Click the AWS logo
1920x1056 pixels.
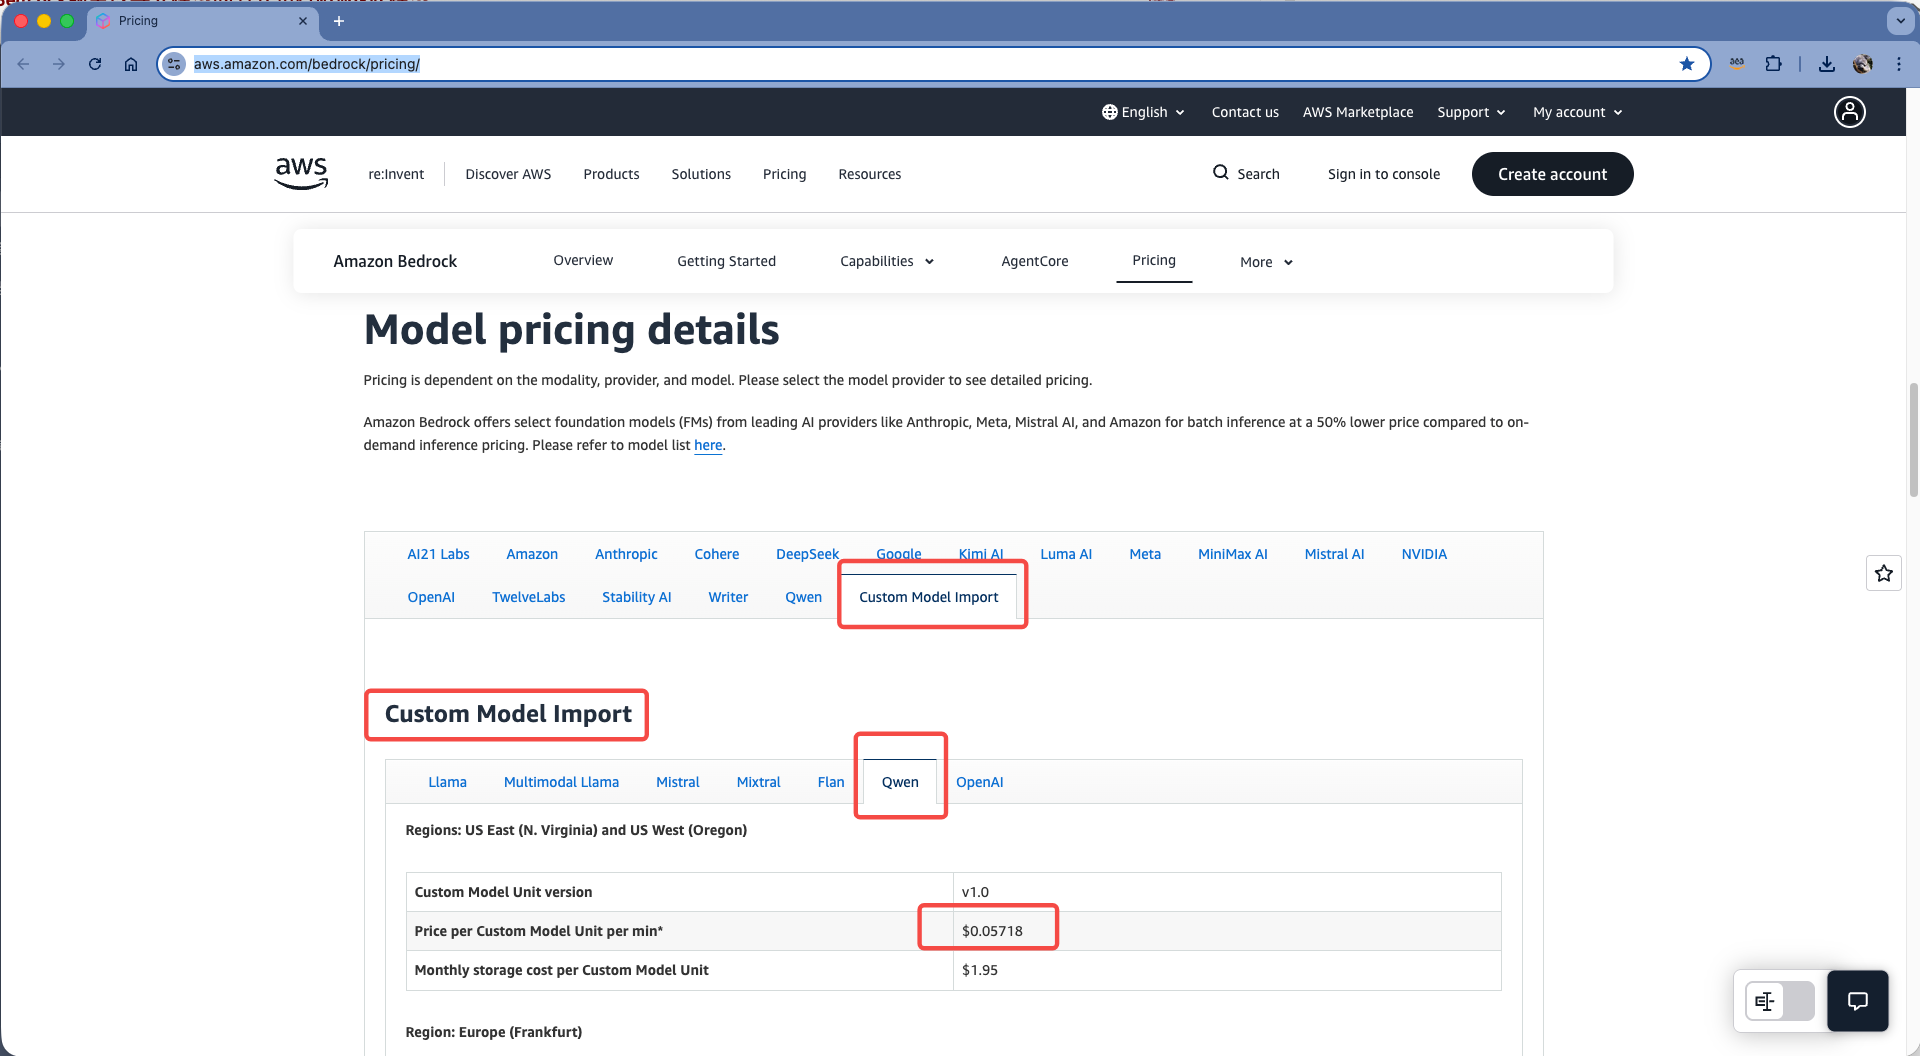pyautogui.click(x=301, y=173)
